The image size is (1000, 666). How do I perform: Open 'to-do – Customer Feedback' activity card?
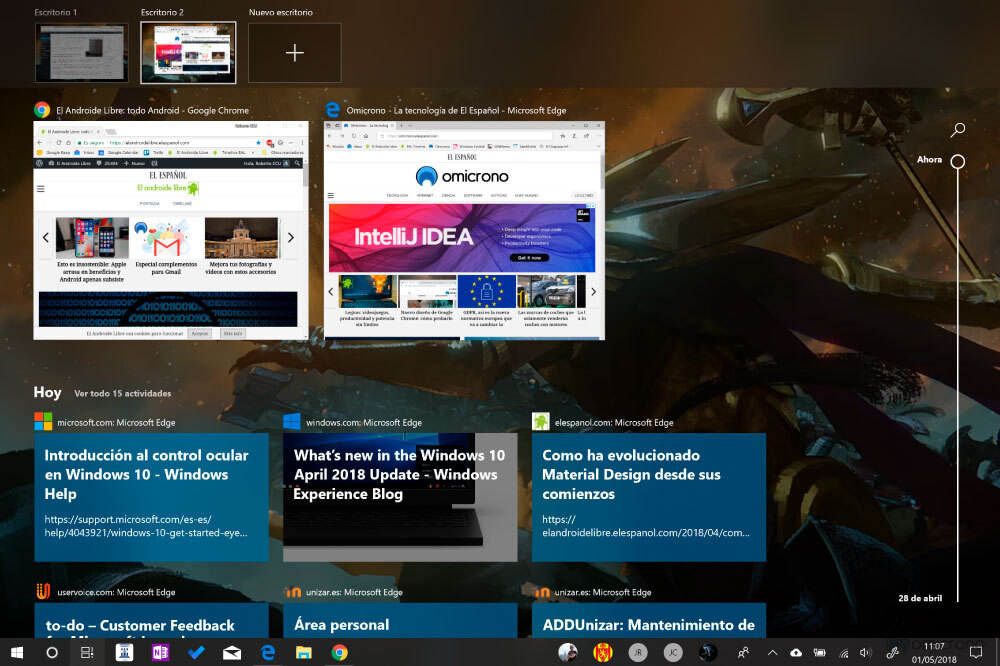151,620
